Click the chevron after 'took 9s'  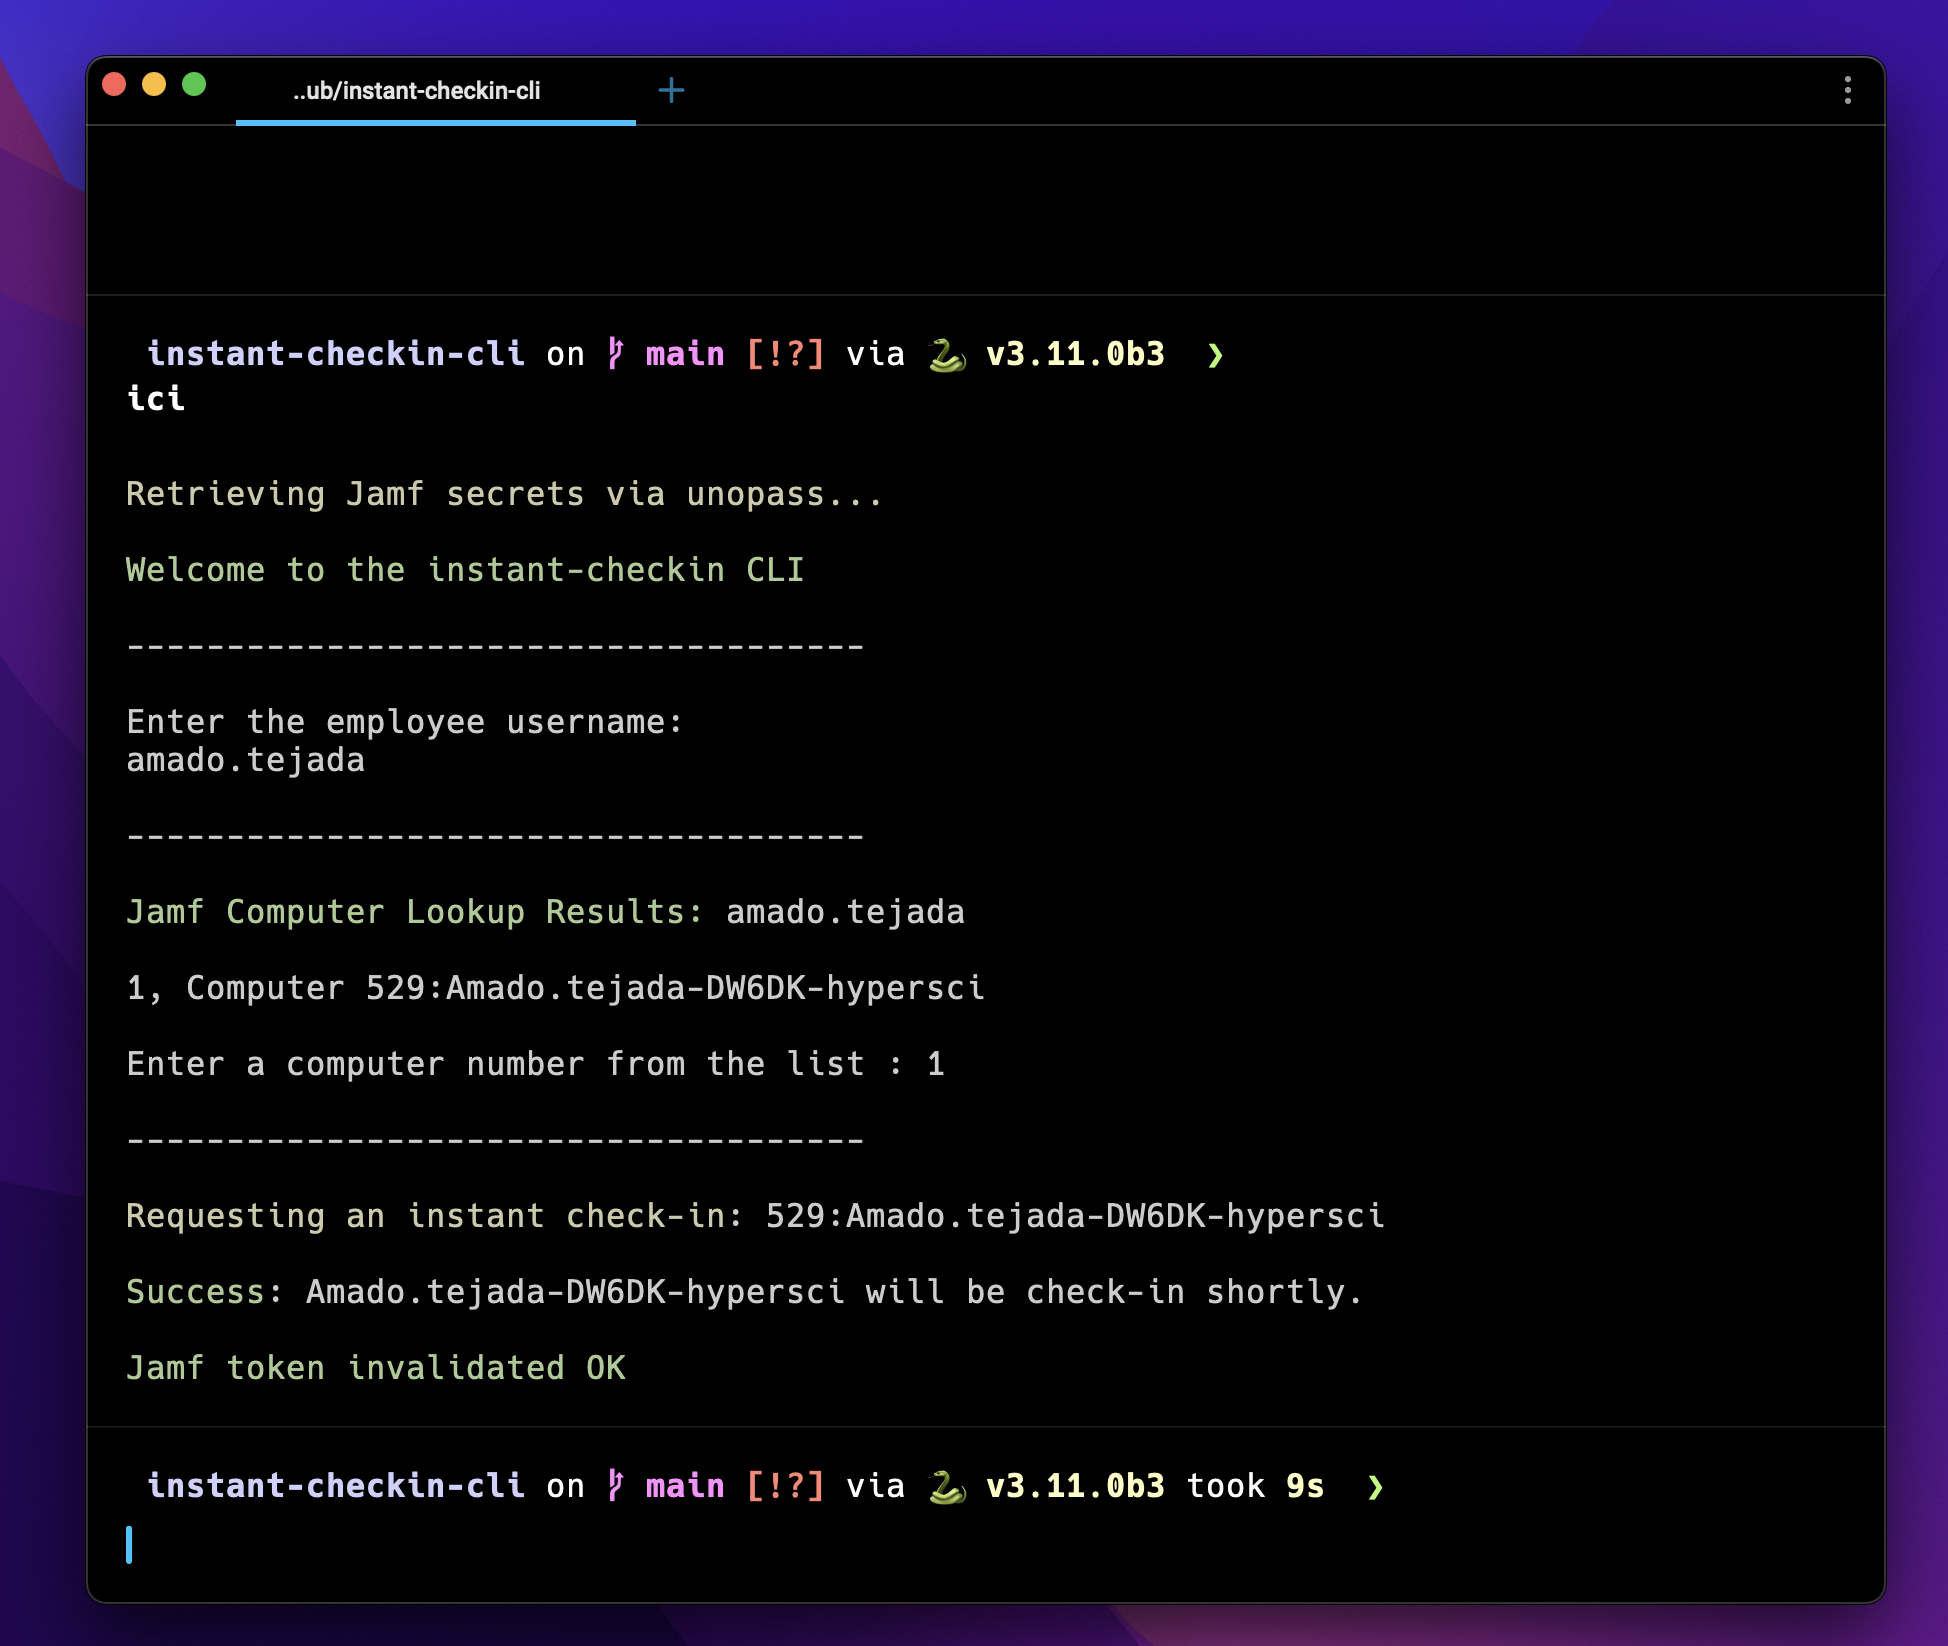point(1375,1487)
